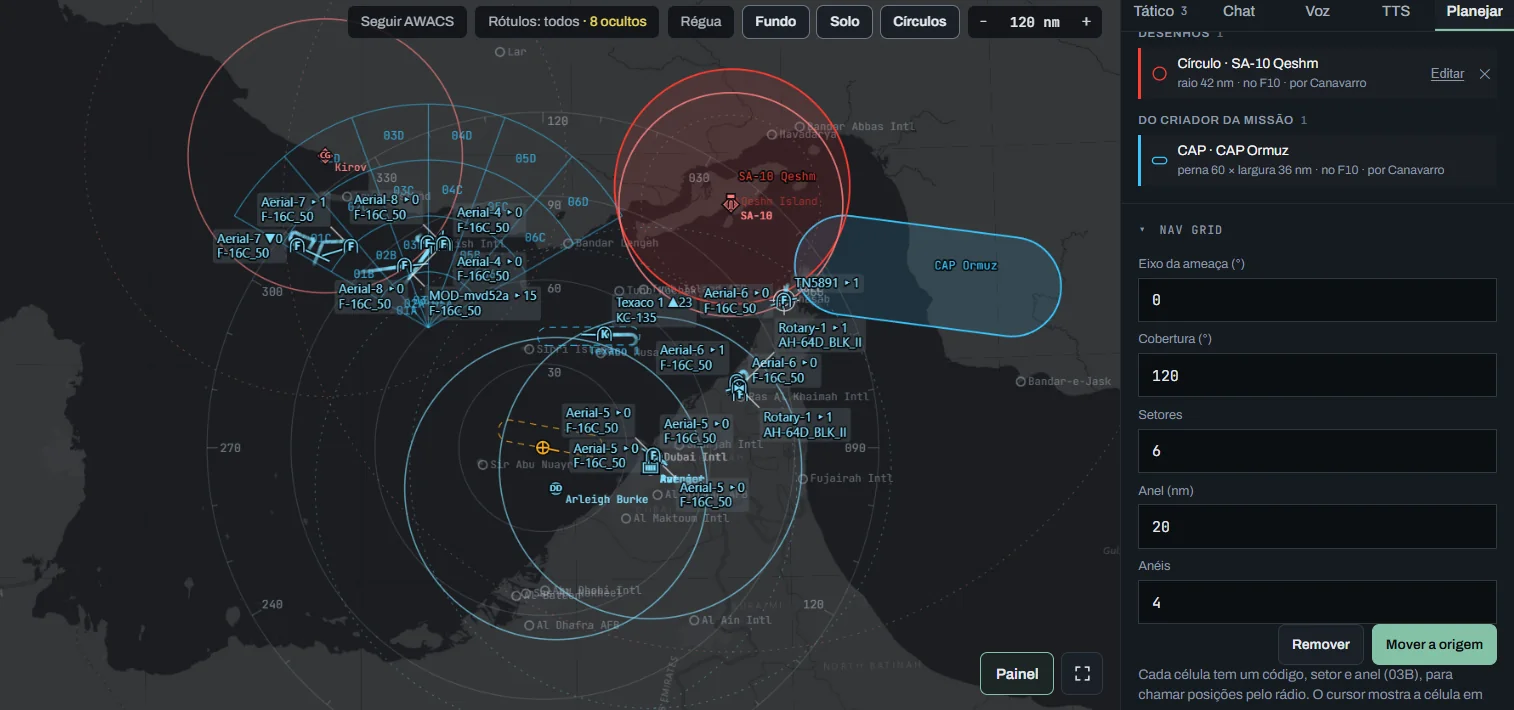Delete the SA-10 Qeshm circle drawing
The height and width of the screenshot is (710, 1514).
[x=1485, y=73]
